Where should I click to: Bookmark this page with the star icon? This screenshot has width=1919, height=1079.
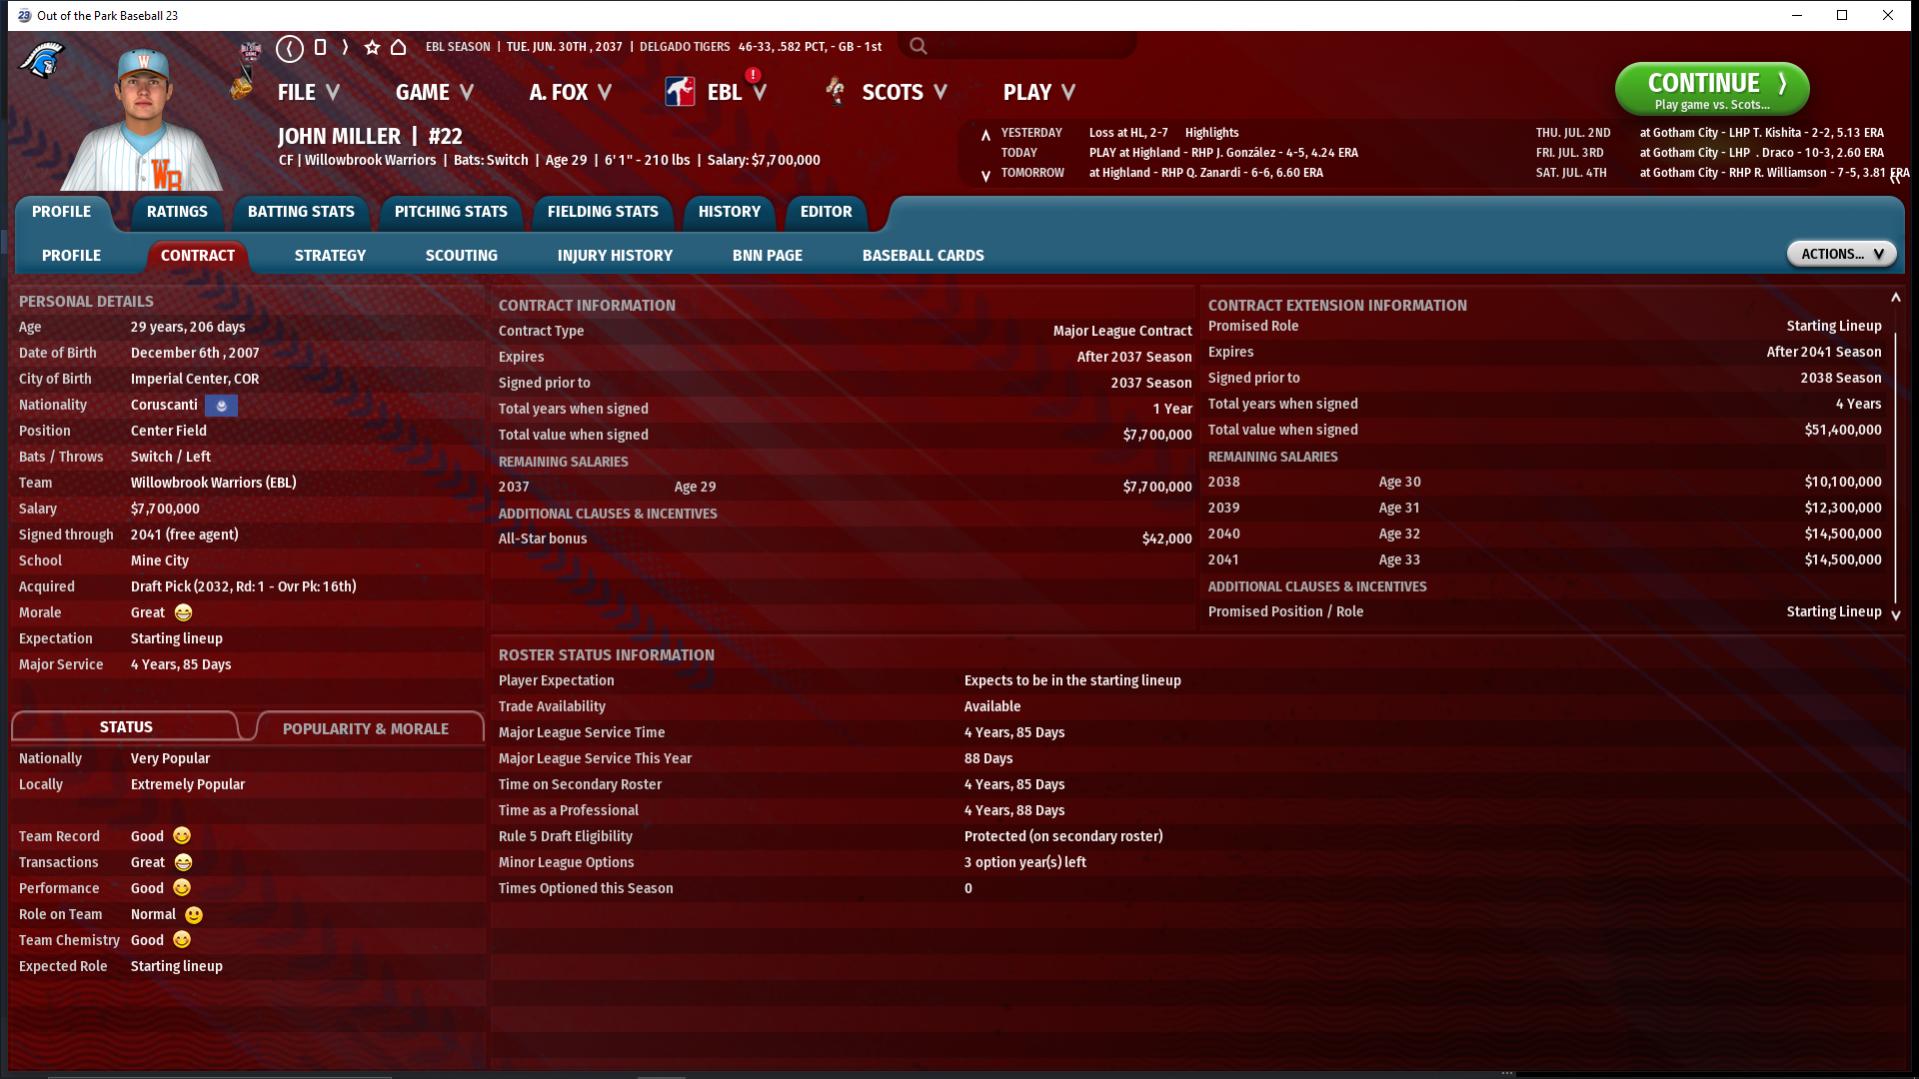pos(372,47)
